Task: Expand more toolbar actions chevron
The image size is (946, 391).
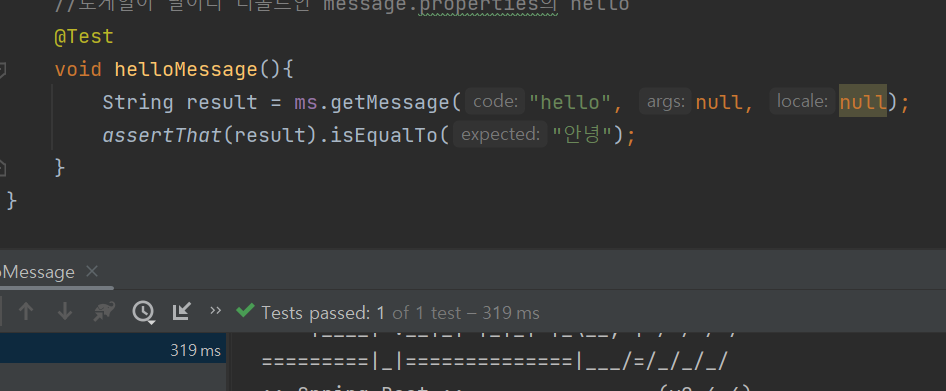Action: [215, 311]
